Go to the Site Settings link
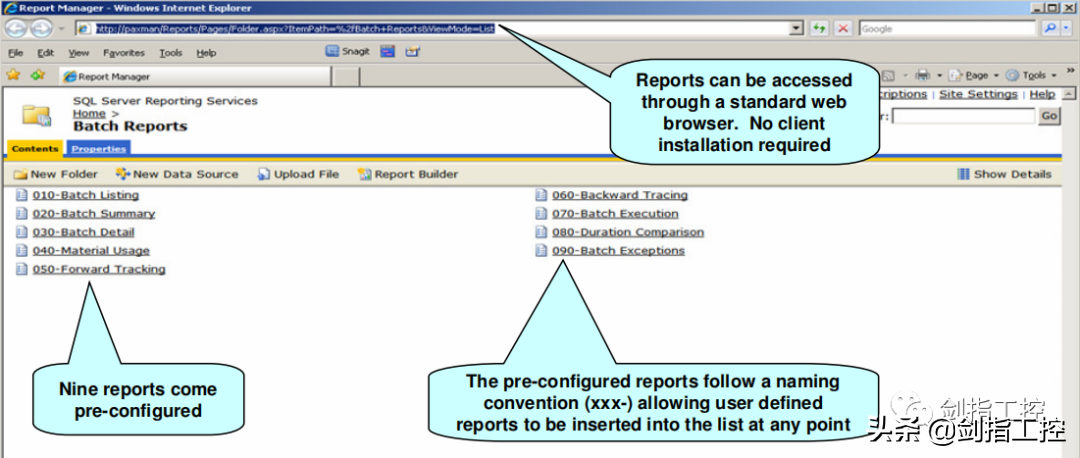1080x458 pixels. click(977, 94)
